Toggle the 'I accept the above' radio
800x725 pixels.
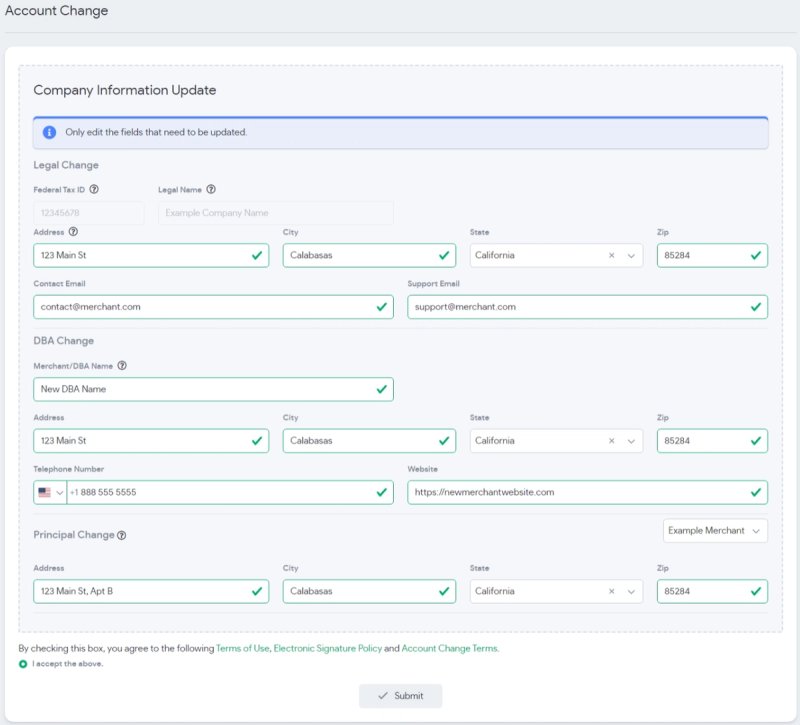23,664
